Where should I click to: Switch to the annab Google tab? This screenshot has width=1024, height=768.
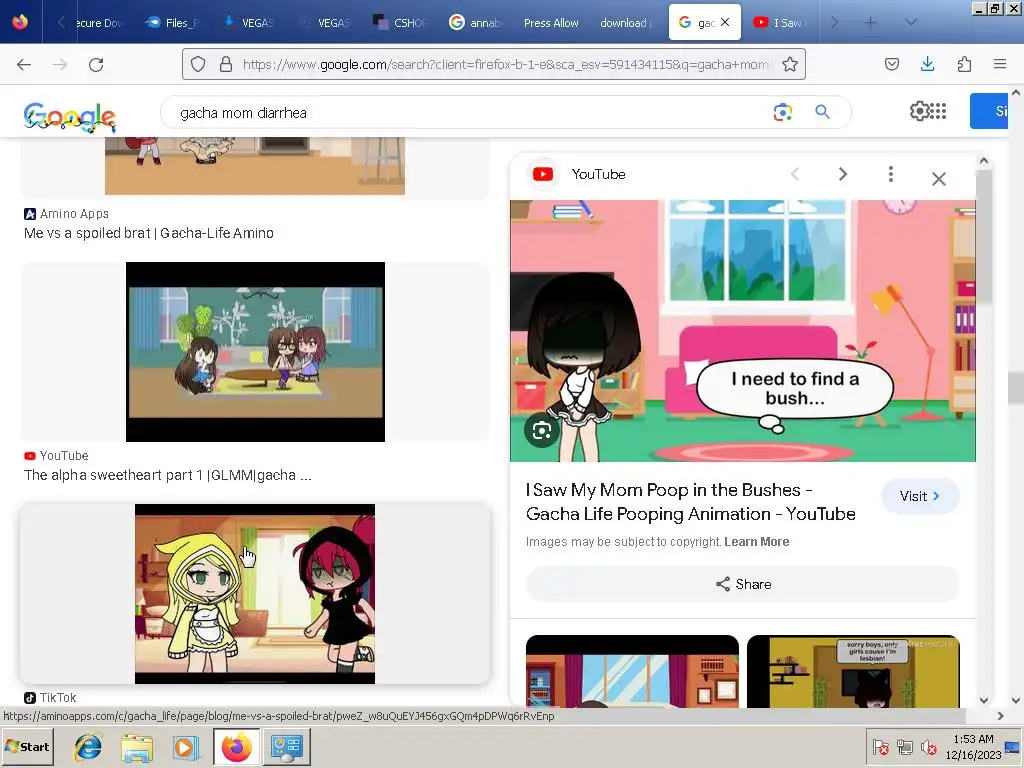click(x=475, y=23)
